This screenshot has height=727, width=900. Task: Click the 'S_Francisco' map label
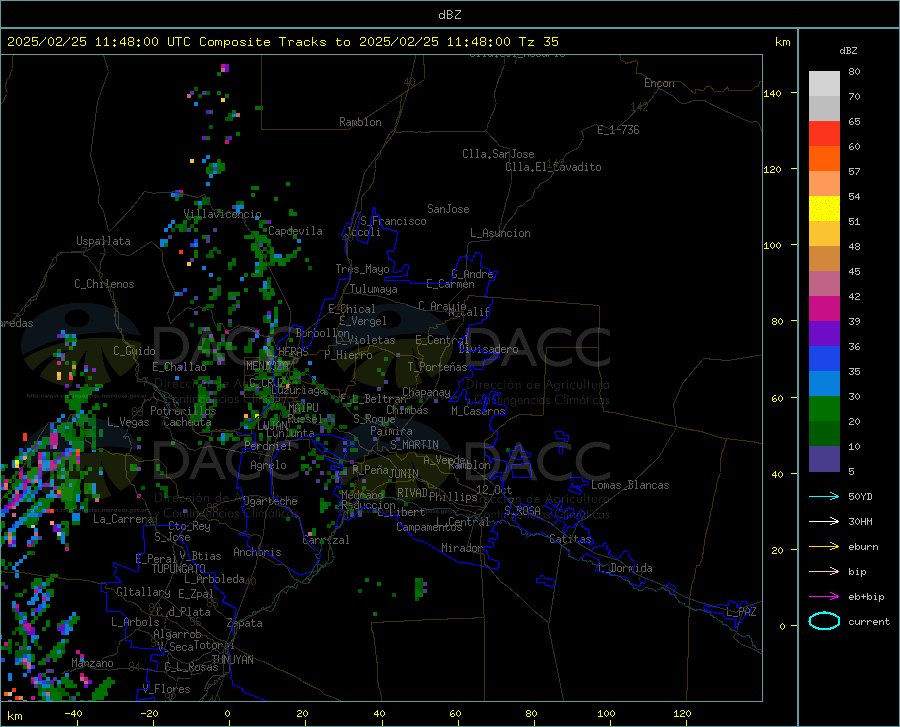(393, 221)
